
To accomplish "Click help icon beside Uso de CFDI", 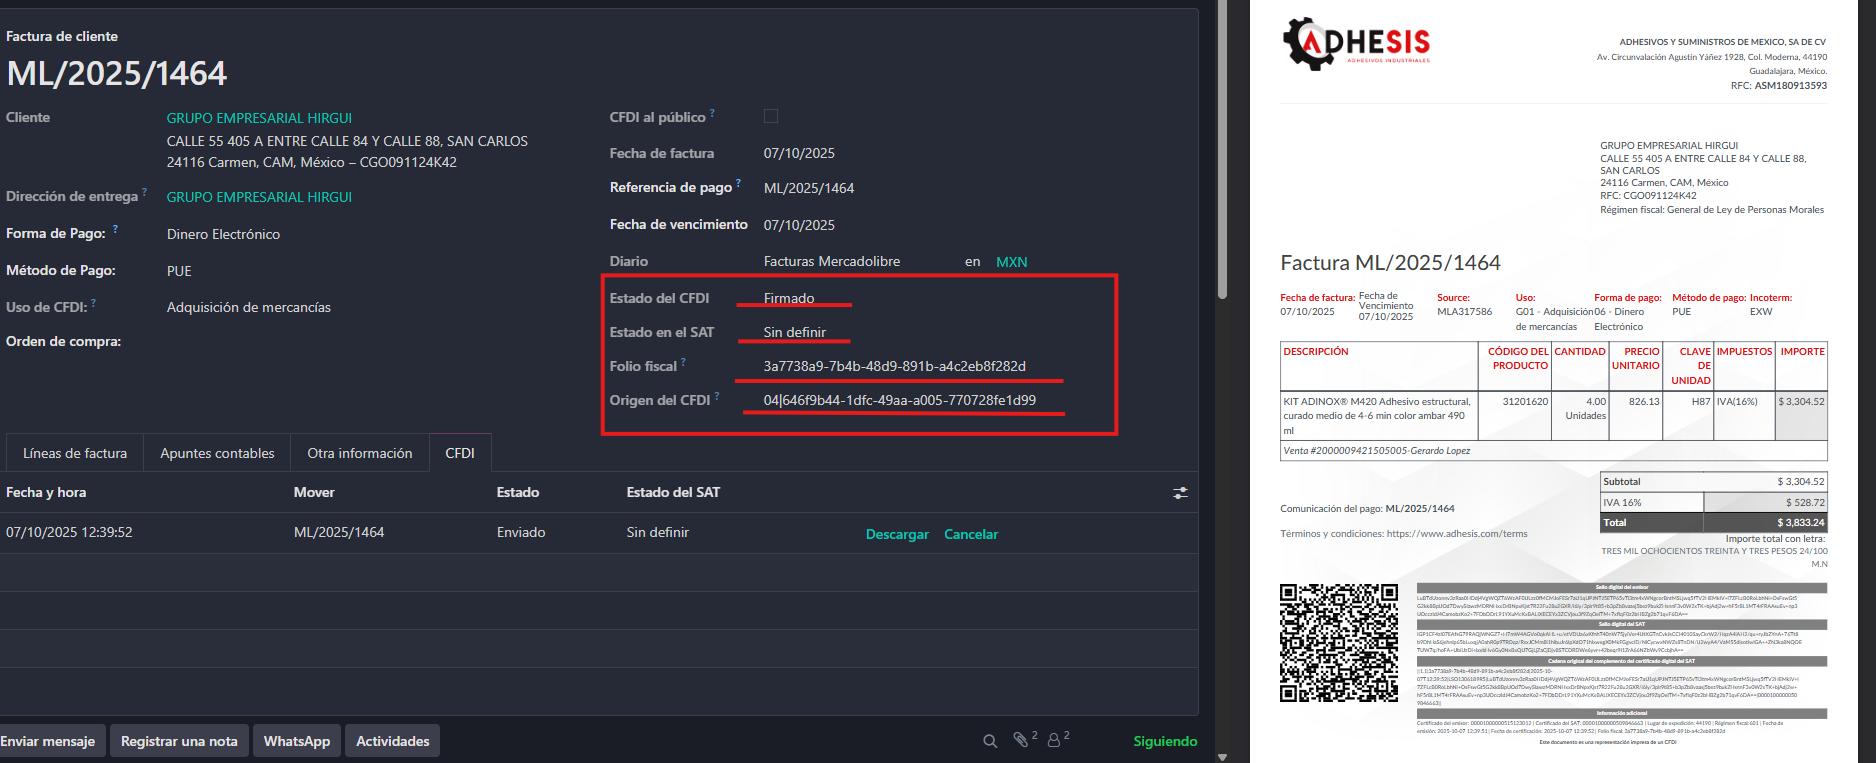I will pos(93,303).
